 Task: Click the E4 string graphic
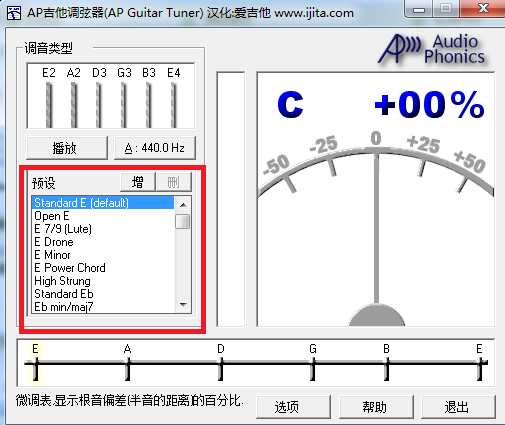(174, 105)
